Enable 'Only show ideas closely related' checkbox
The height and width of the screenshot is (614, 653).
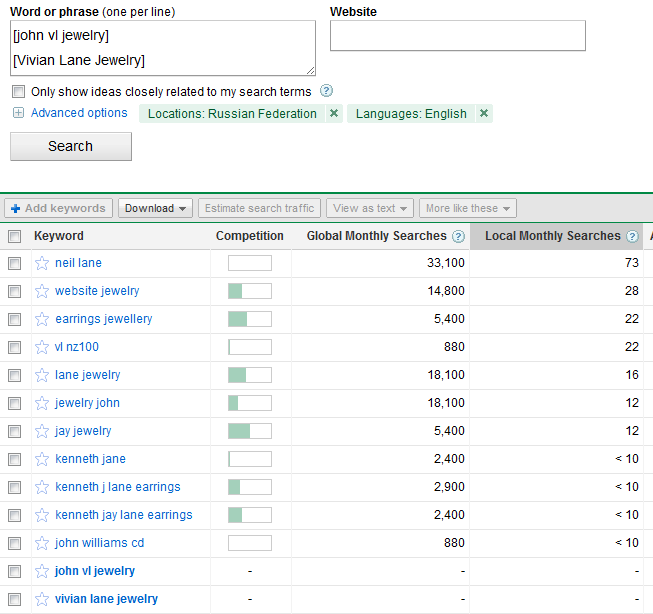[x=18, y=92]
